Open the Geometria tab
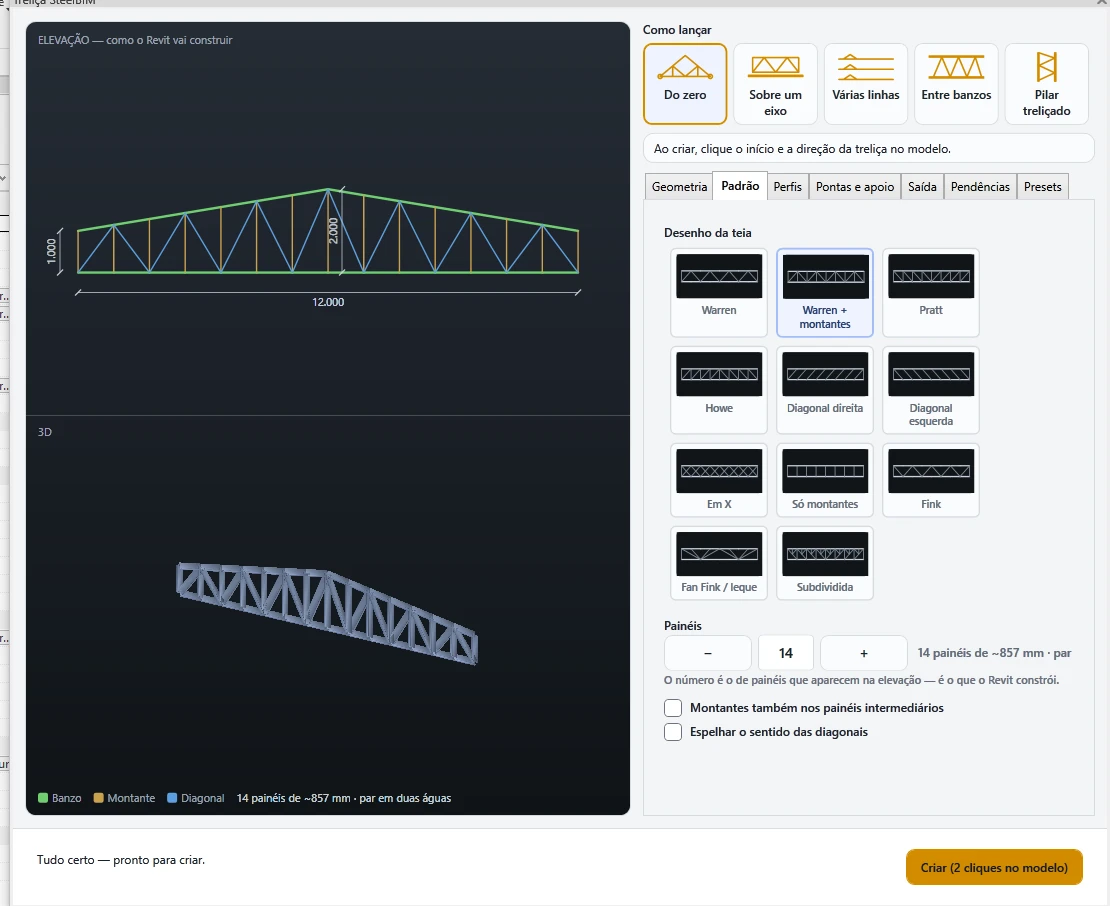1110x906 pixels. tap(679, 187)
